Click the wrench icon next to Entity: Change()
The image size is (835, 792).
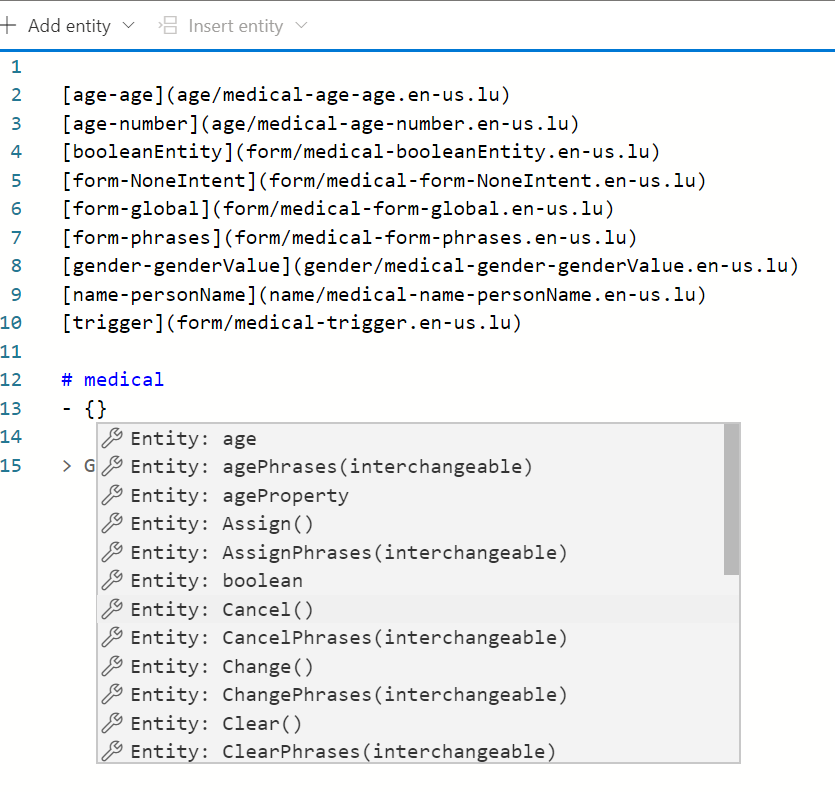click(x=110, y=666)
